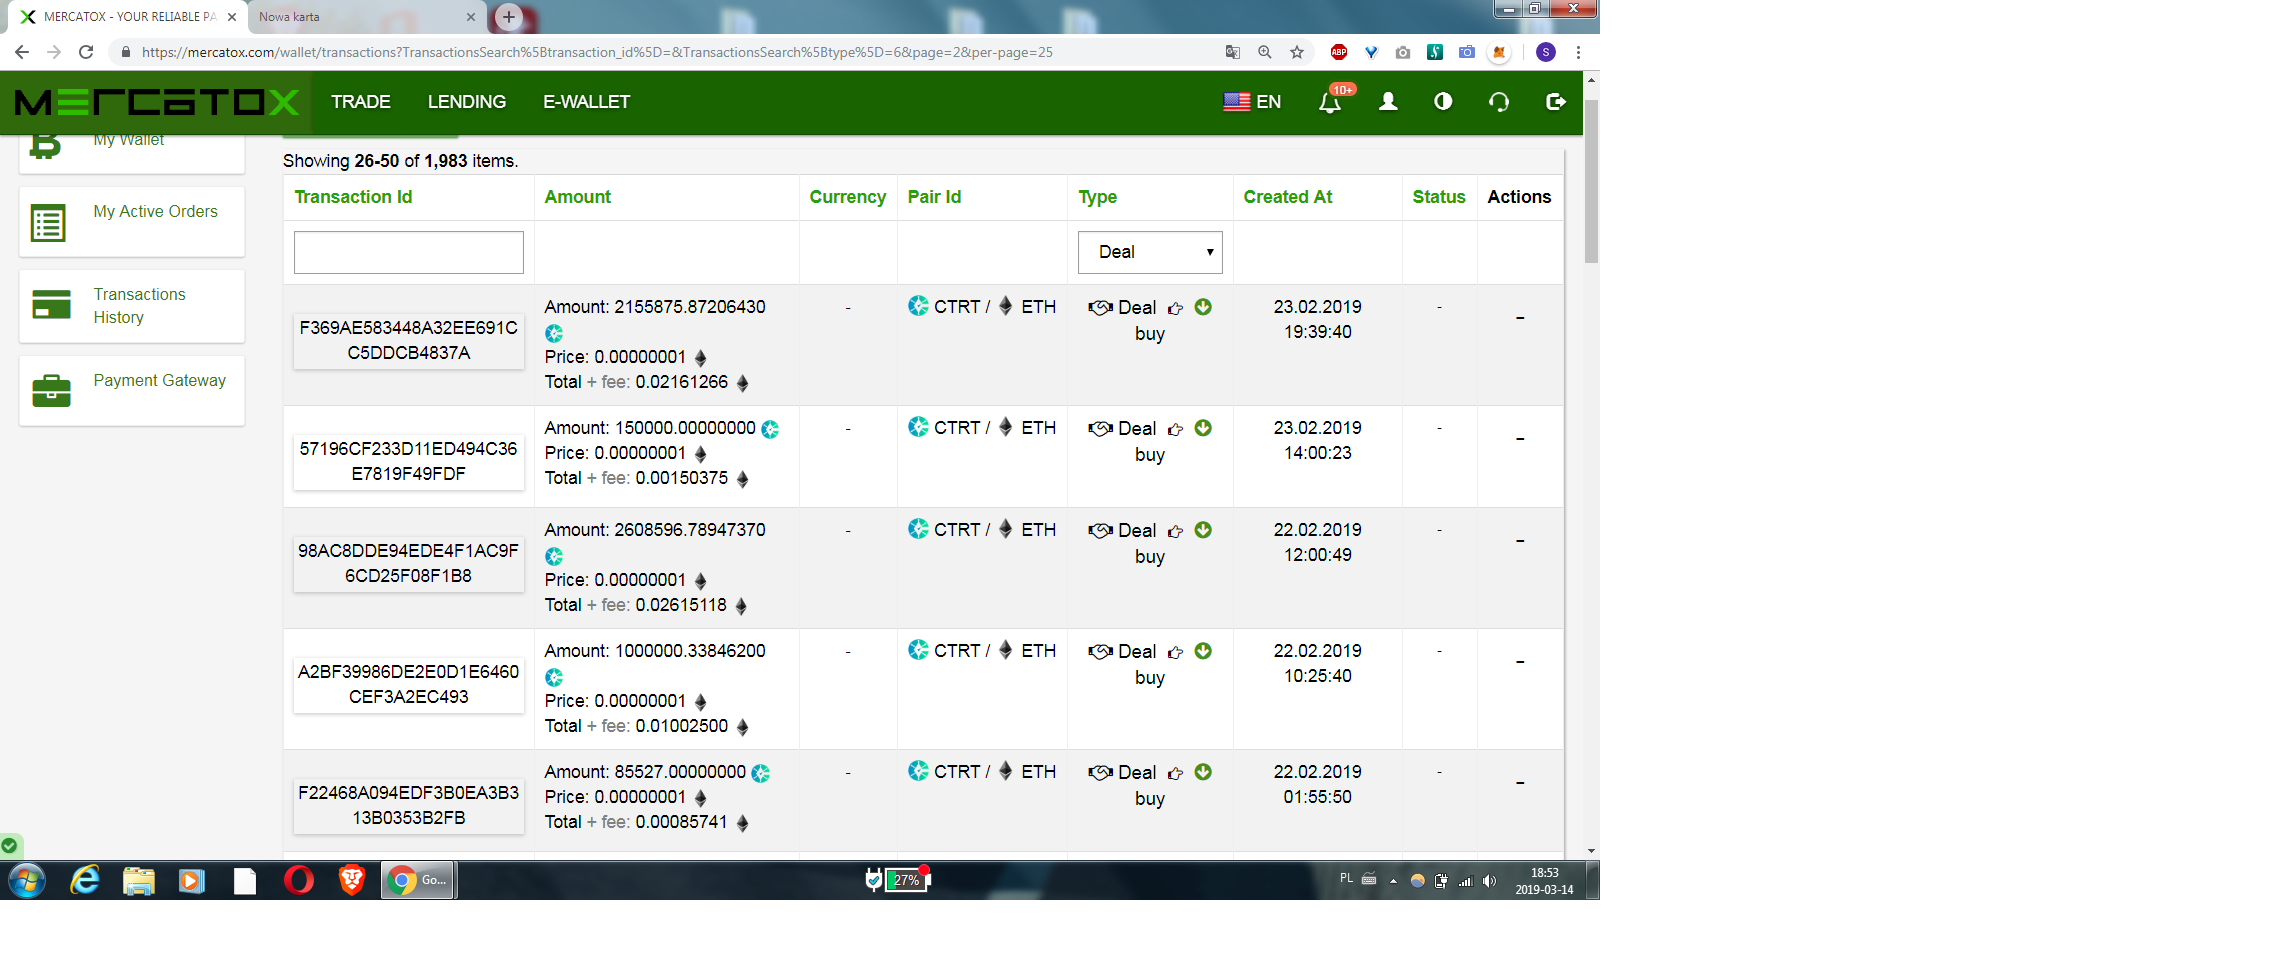This screenshot has height=957, width=2279.
Task: Click the Mercatox logo
Action: (x=156, y=102)
